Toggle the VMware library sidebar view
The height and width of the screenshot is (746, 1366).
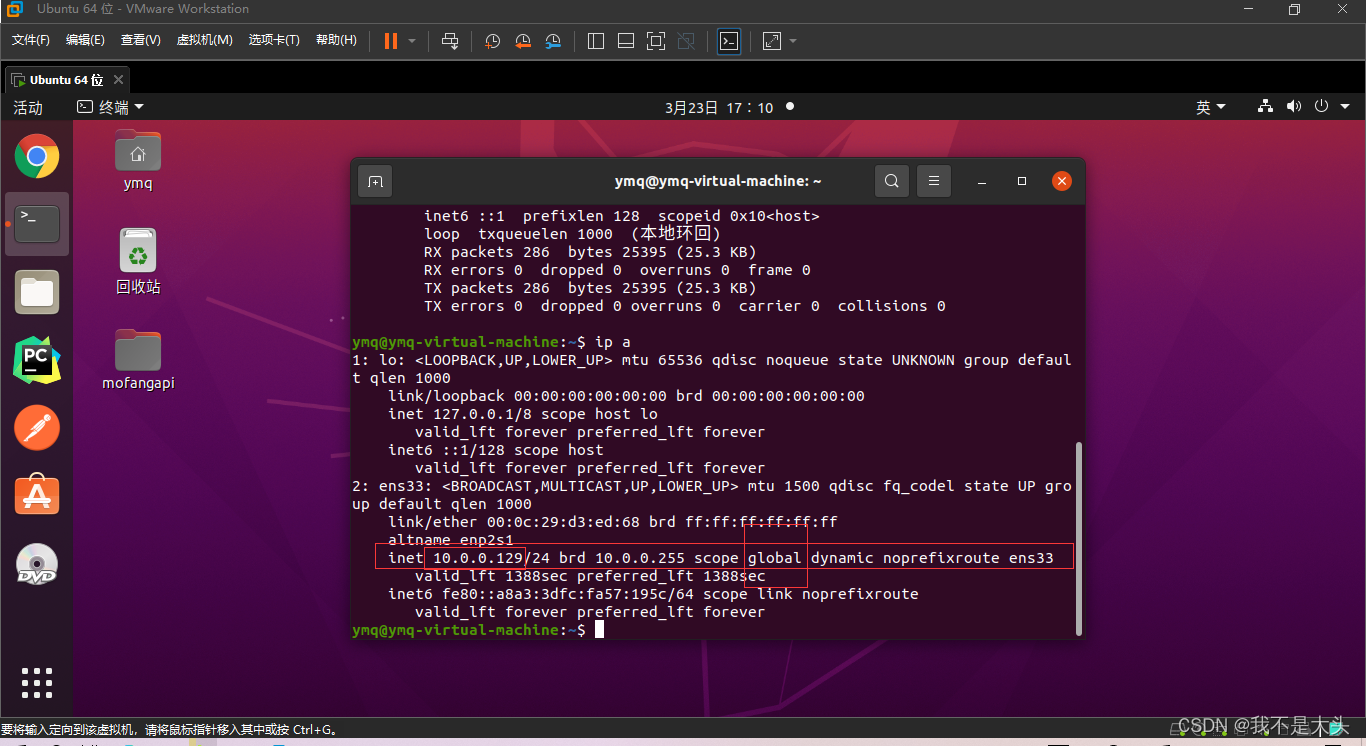tap(596, 41)
